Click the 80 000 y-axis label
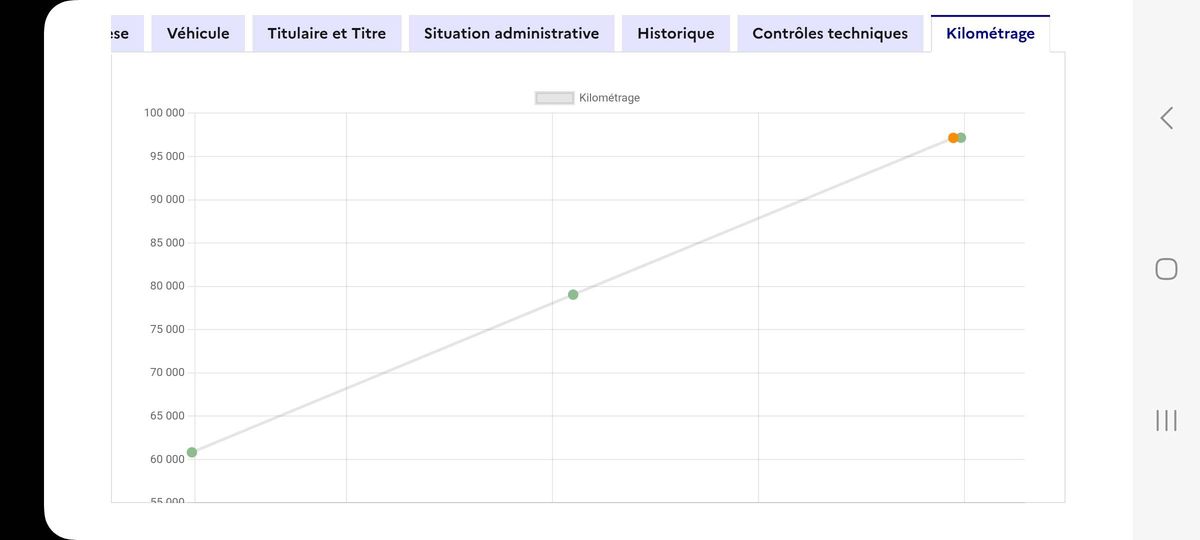The width and height of the screenshot is (1200, 540). pyautogui.click(x=167, y=286)
